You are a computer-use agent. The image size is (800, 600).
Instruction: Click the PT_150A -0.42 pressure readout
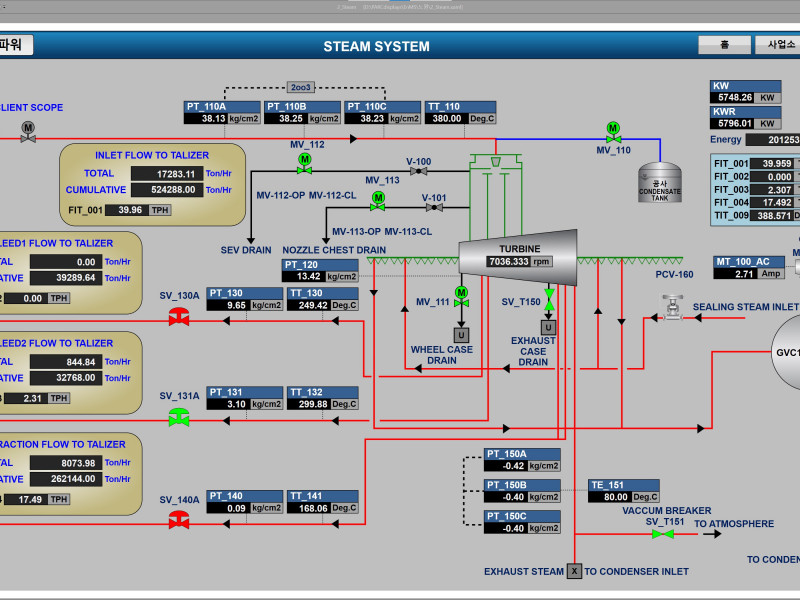[x=522, y=460]
